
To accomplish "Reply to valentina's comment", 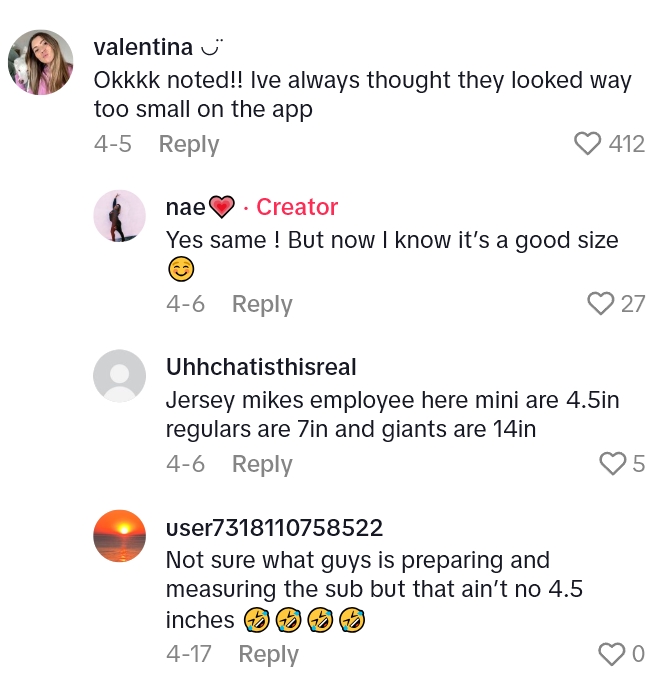I will click(x=189, y=144).
